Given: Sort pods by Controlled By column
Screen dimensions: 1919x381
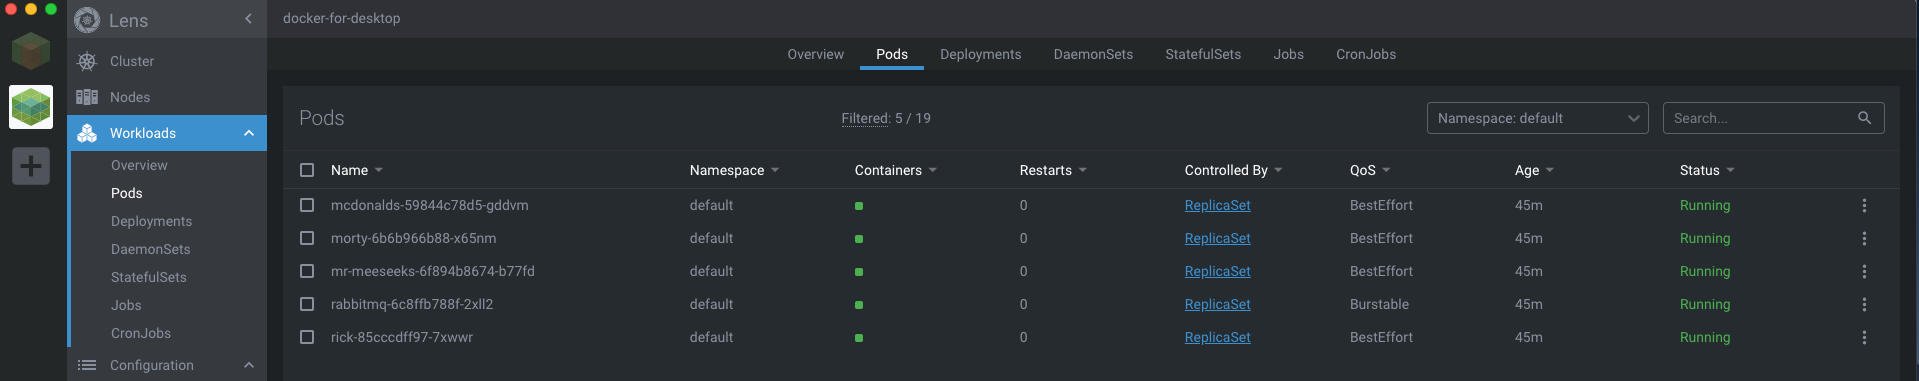Looking at the screenshot, I should point(1233,170).
